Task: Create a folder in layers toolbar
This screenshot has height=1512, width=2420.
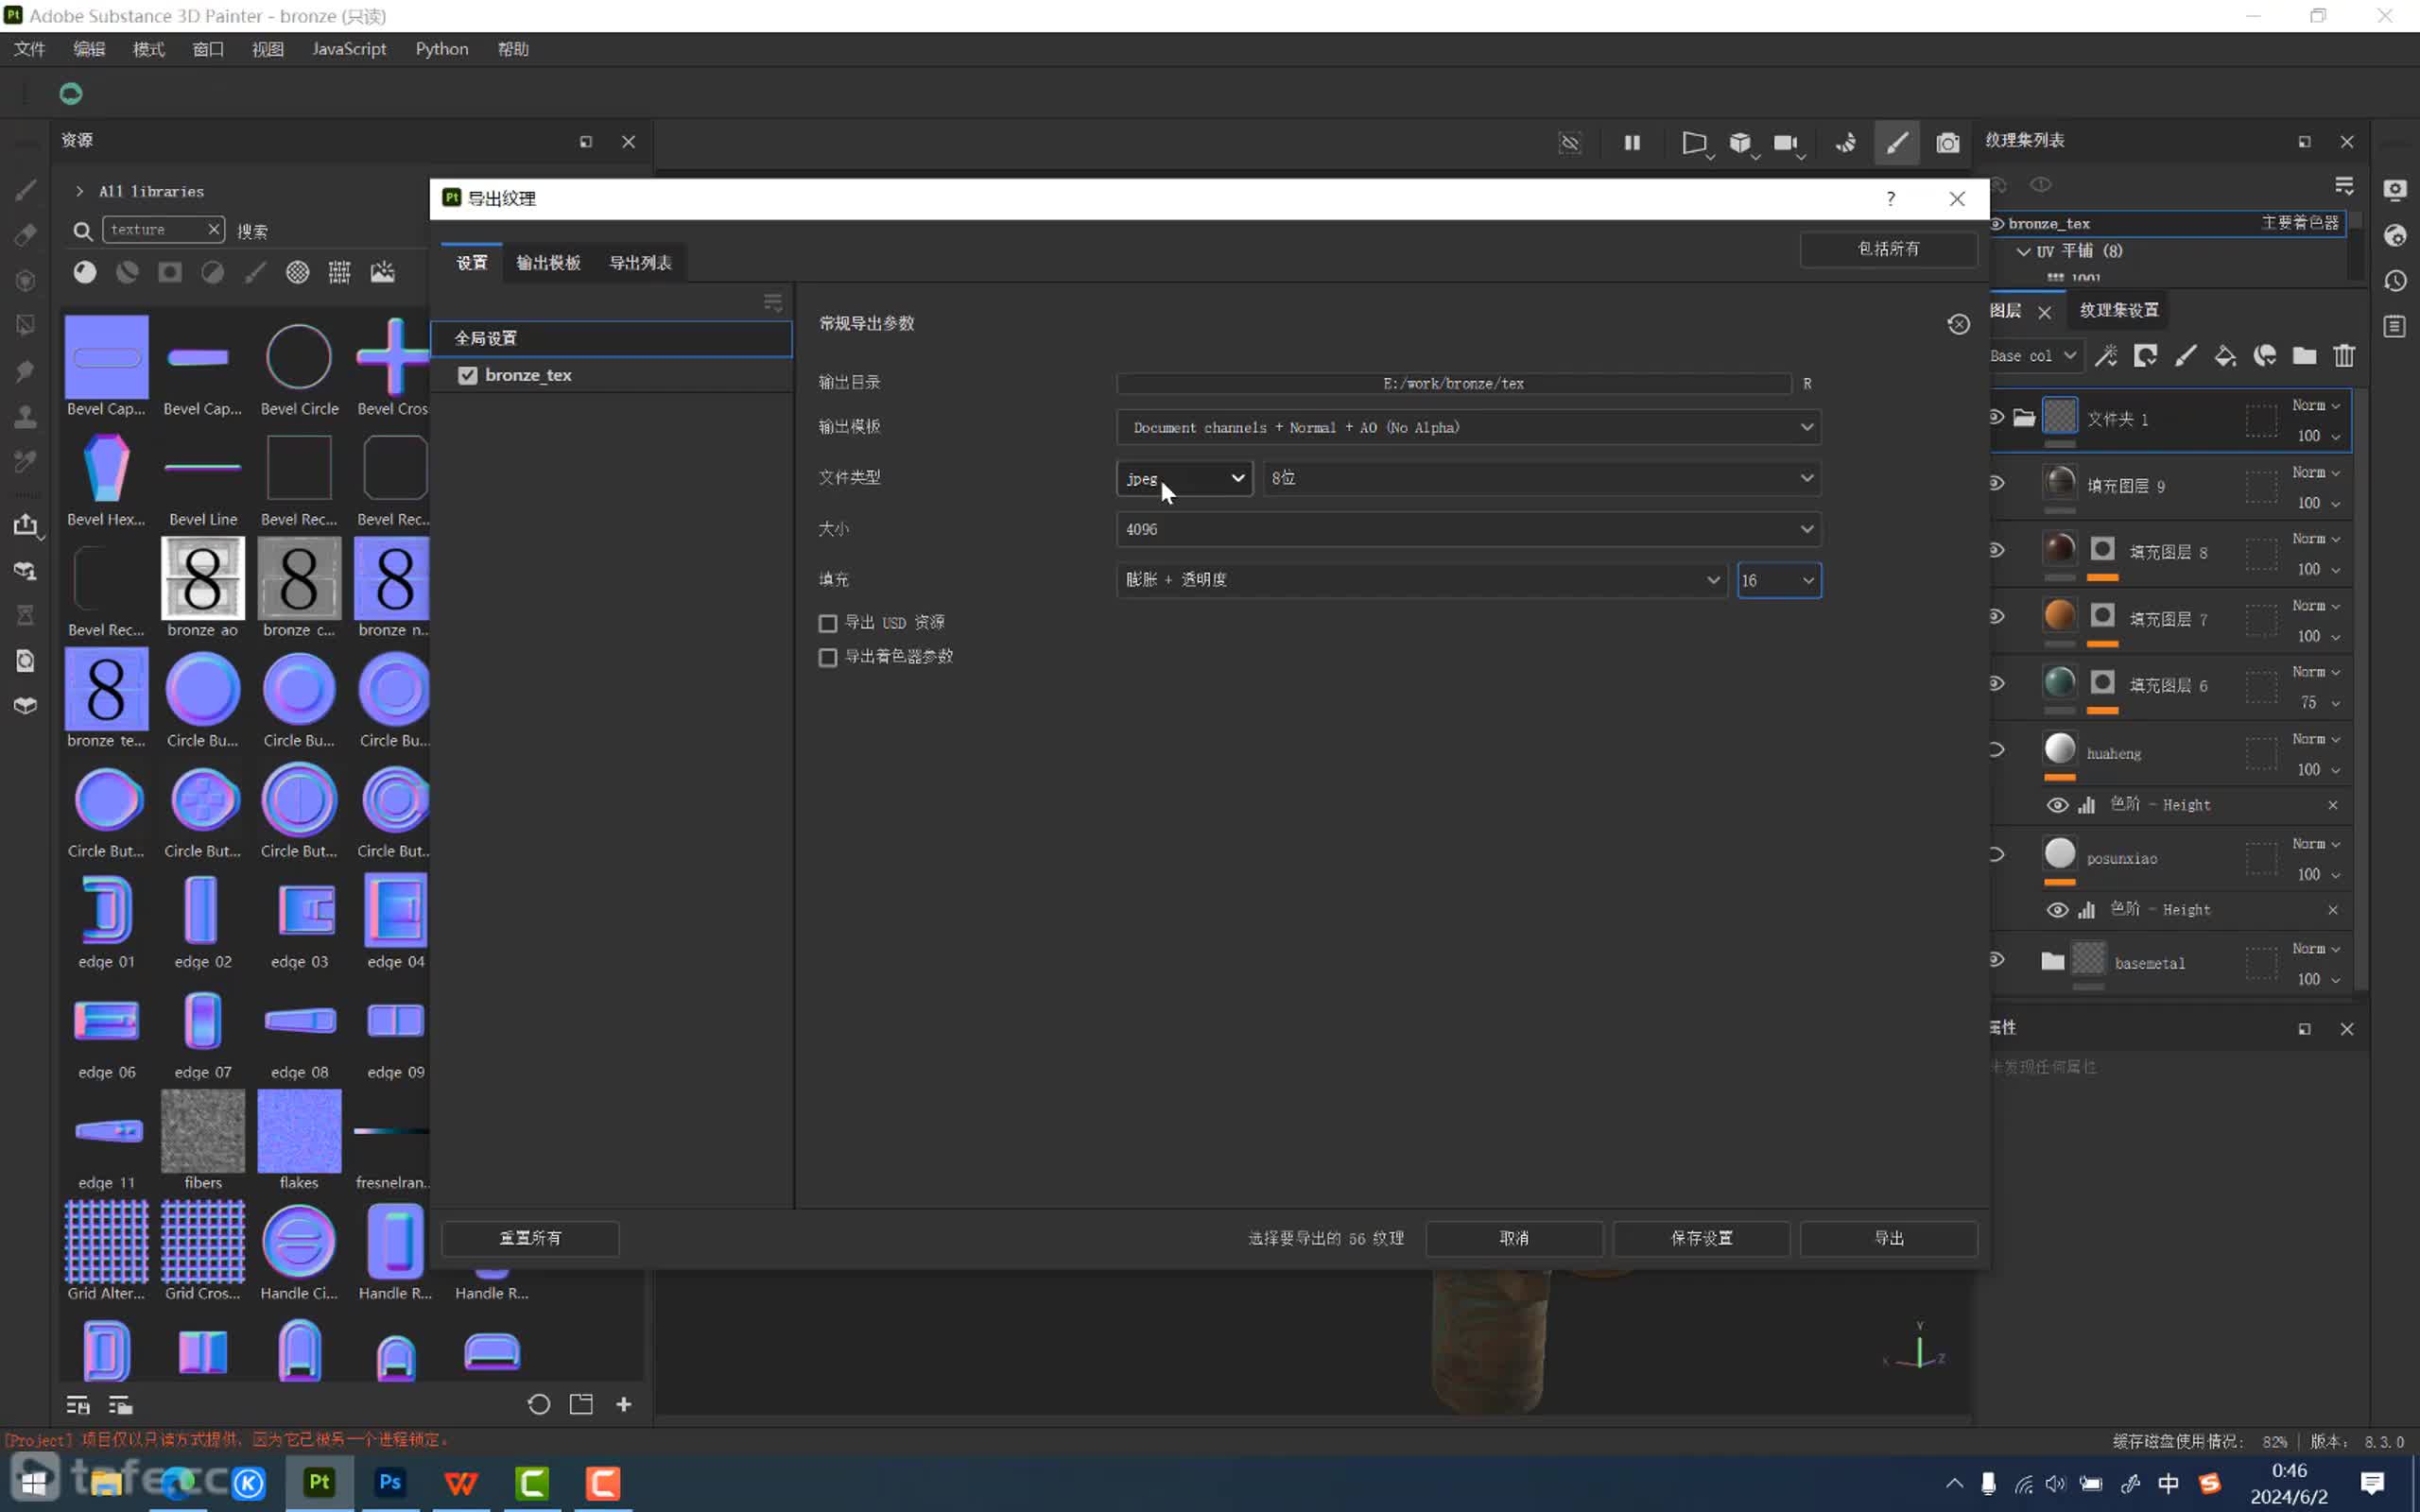Action: (2305, 356)
